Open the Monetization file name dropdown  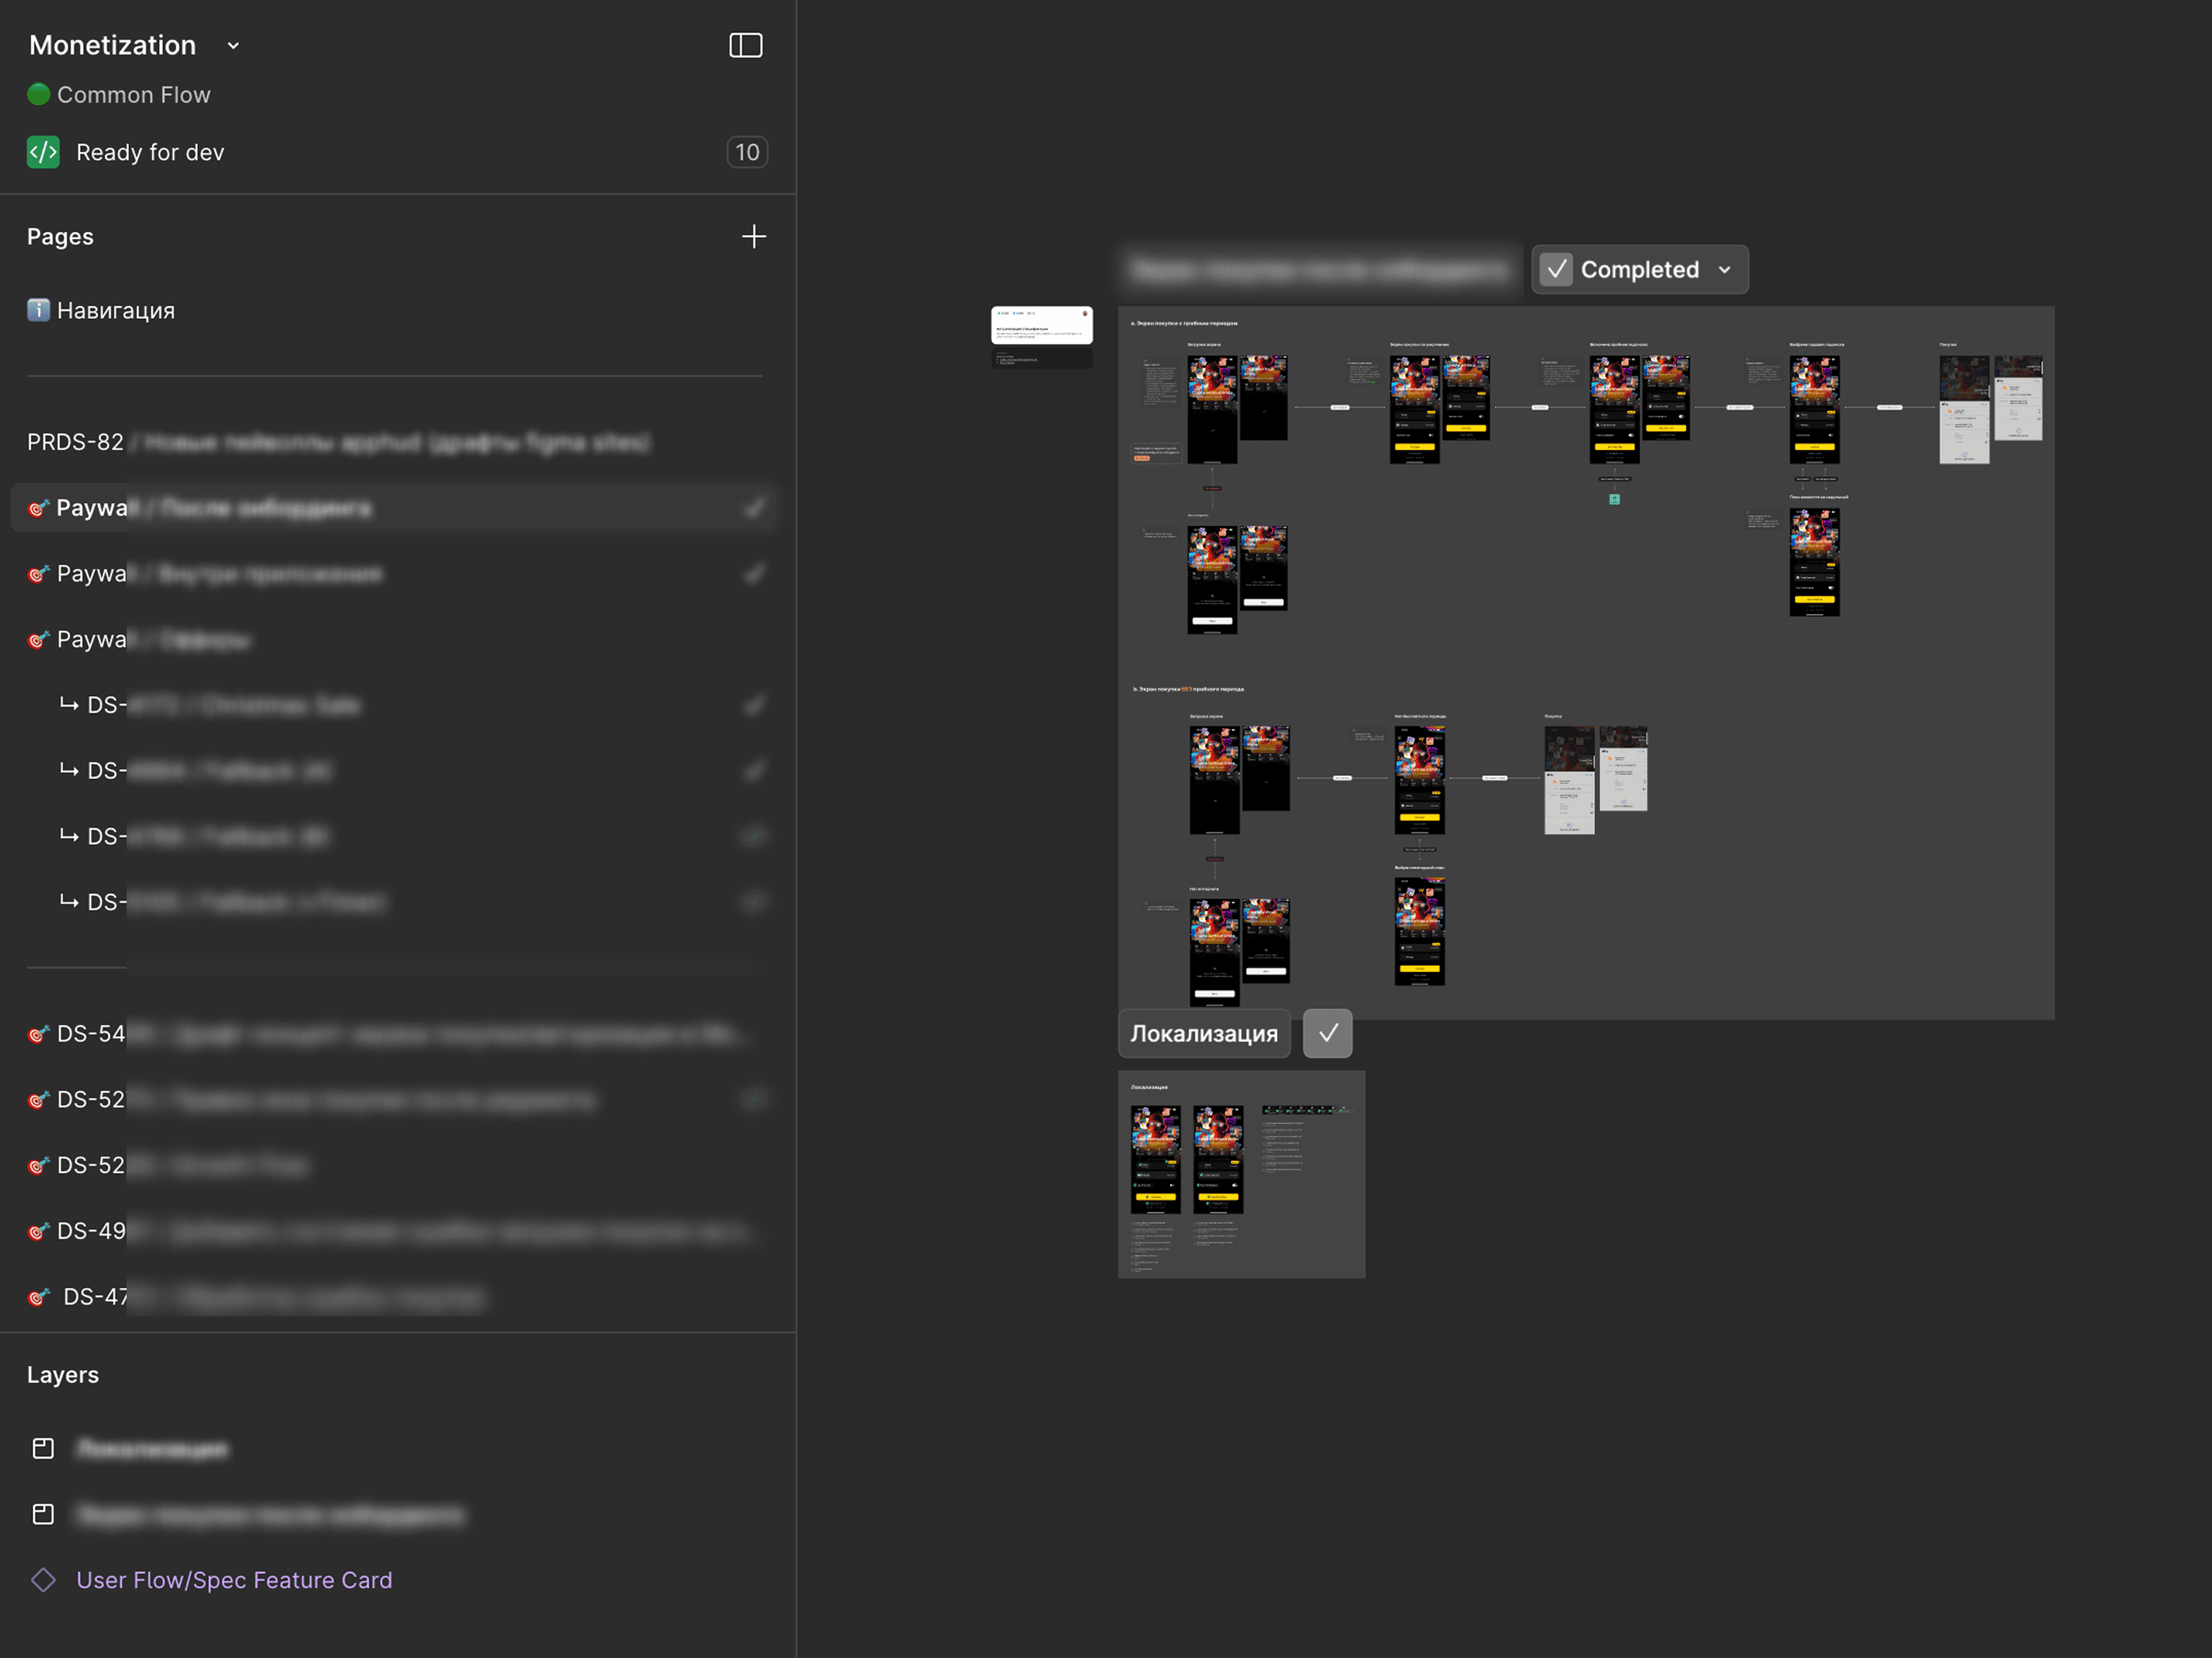(x=233, y=46)
